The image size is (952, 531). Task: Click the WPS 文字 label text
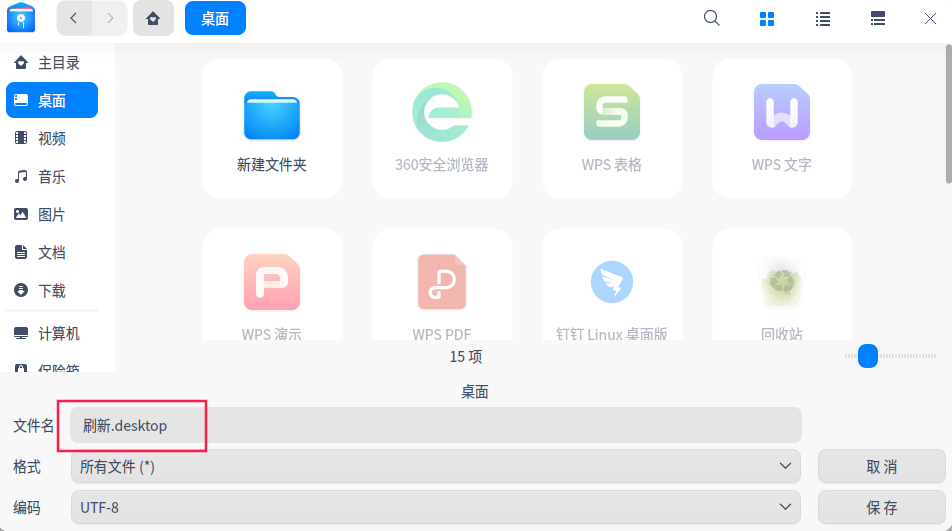pyautogui.click(x=782, y=164)
